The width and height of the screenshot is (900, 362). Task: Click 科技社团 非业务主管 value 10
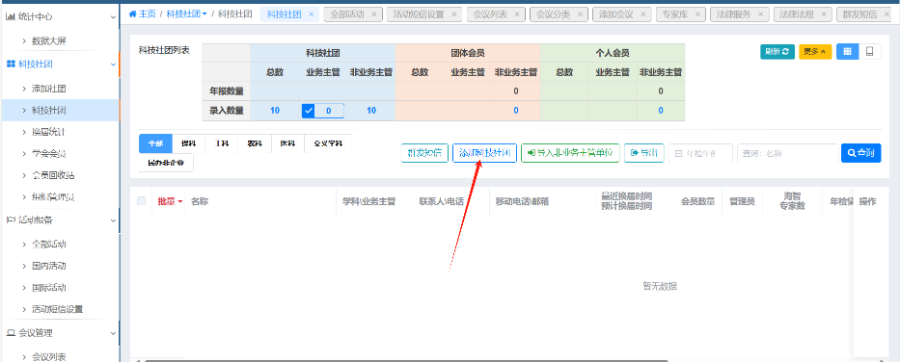tap(371, 111)
